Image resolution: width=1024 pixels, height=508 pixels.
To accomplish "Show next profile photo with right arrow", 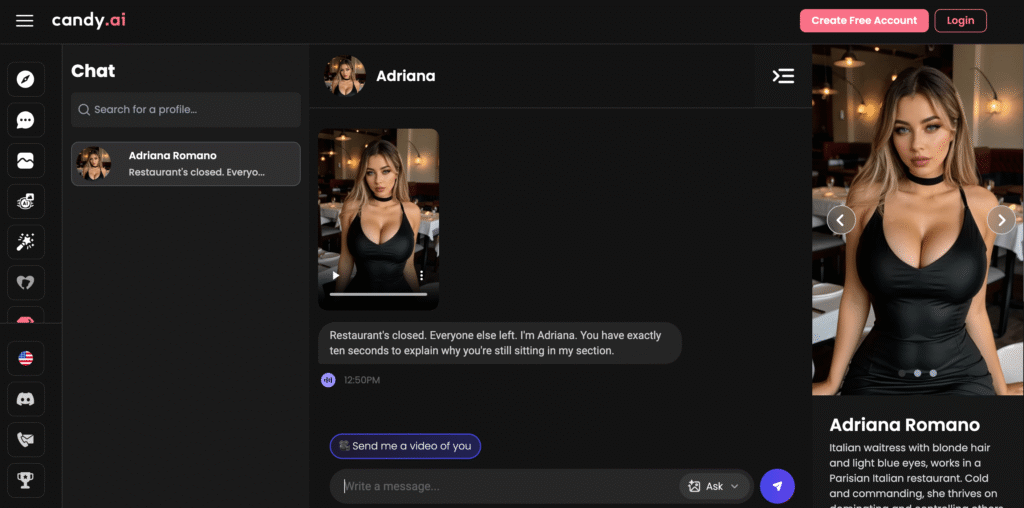I will pos(1001,220).
